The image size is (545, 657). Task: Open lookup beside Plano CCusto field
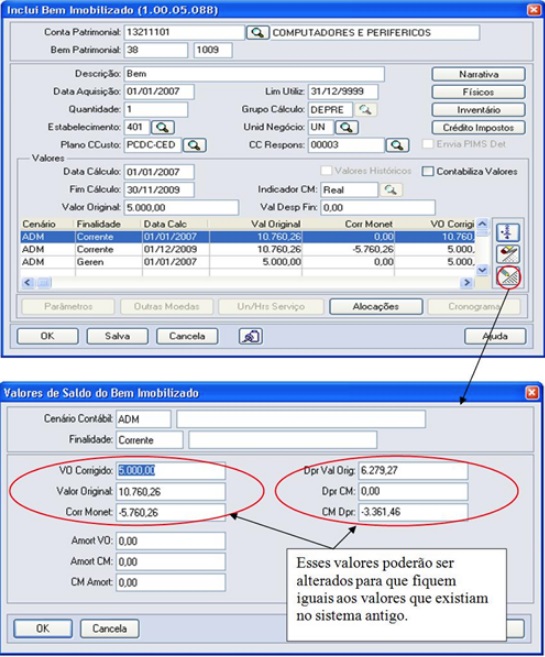[x=194, y=145]
